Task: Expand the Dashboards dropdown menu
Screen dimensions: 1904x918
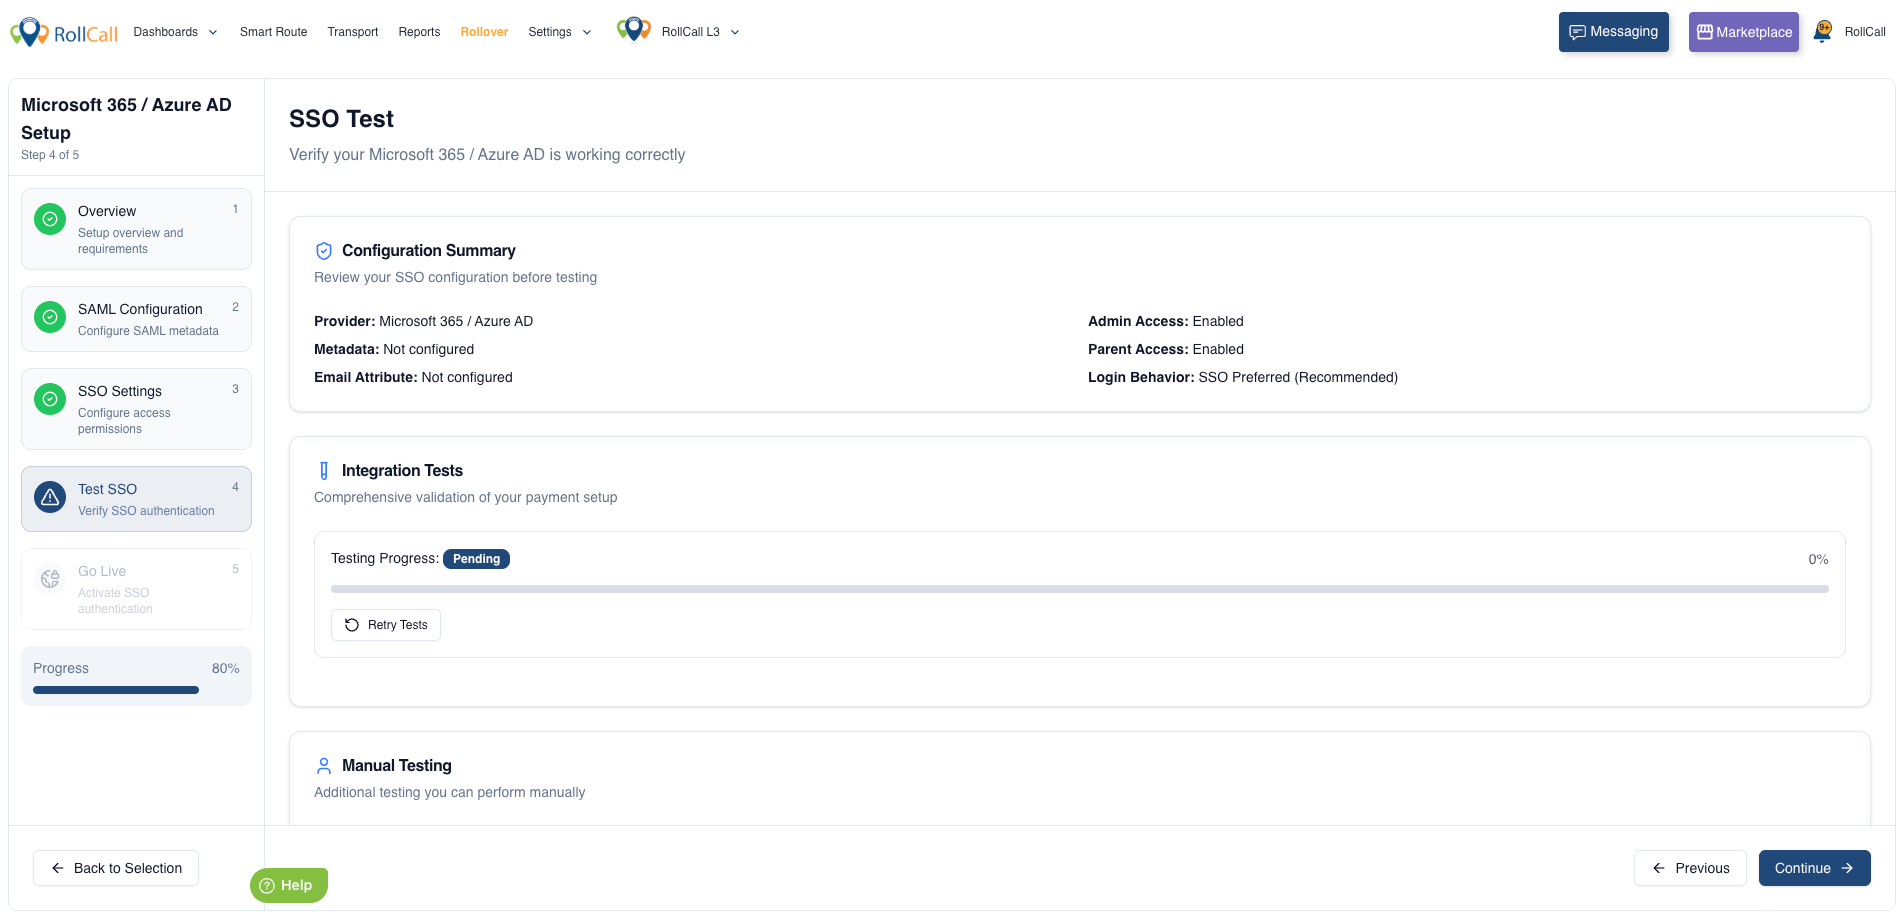Action: pos(176,32)
